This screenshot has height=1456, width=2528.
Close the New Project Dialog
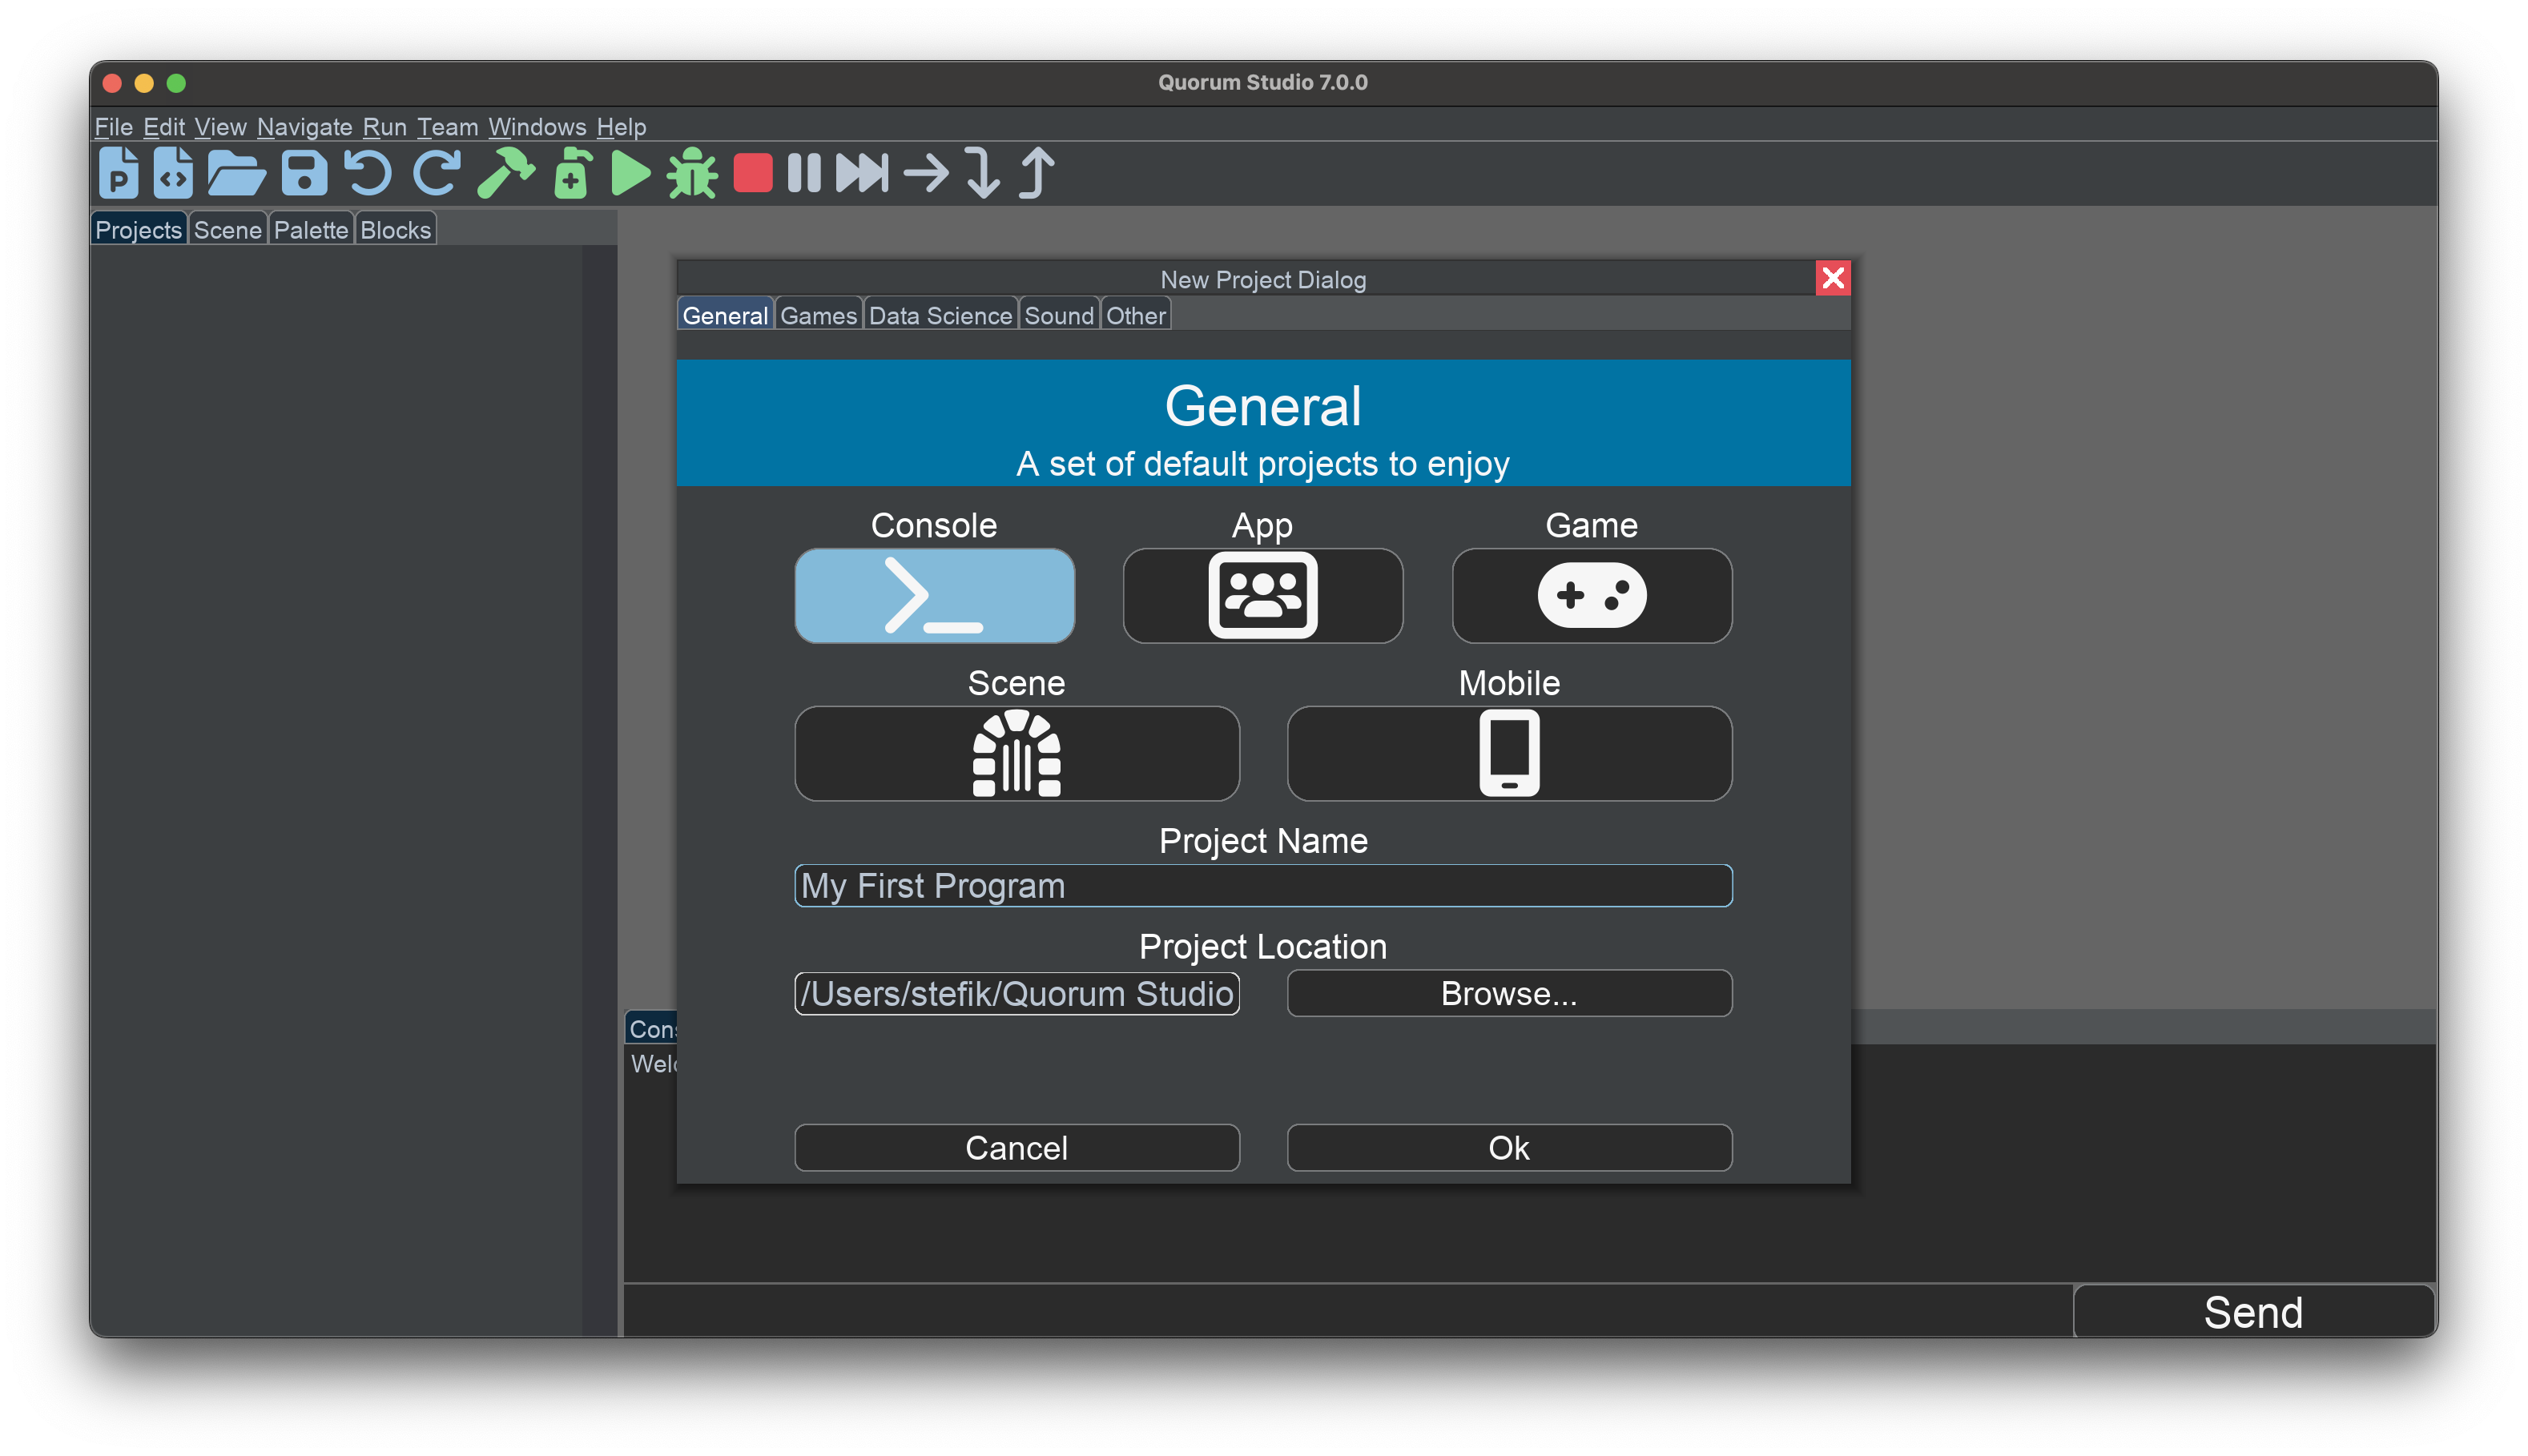[1833, 278]
